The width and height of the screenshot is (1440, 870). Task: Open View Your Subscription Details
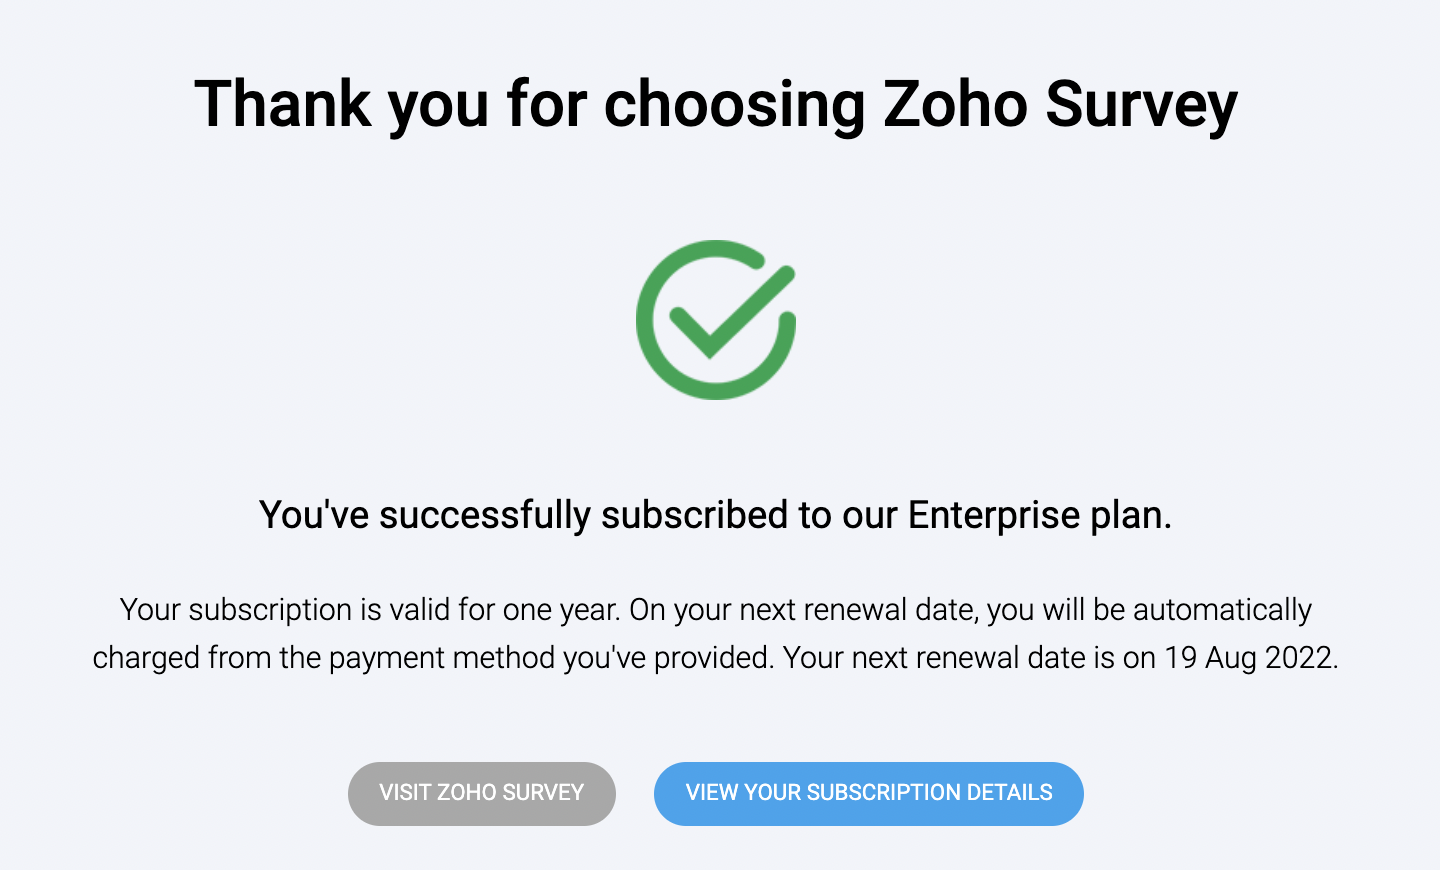pyautogui.click(x=868, y=793)
